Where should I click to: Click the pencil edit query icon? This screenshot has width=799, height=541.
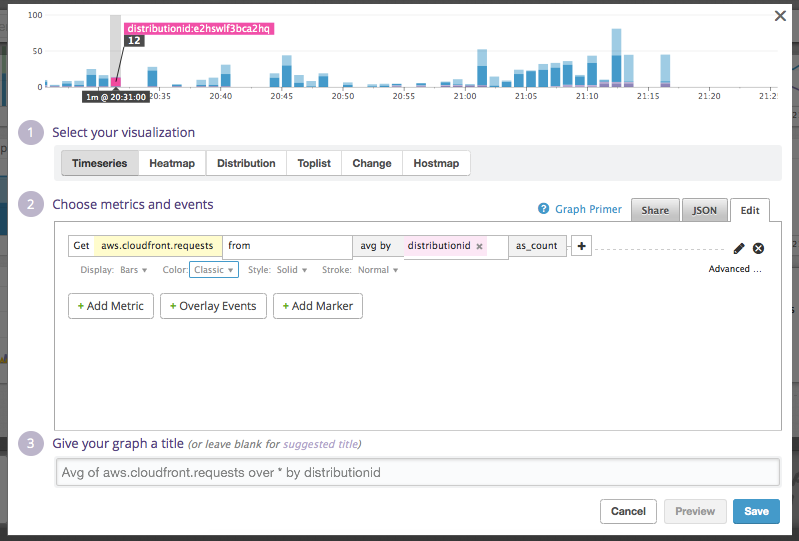[739, 248]
